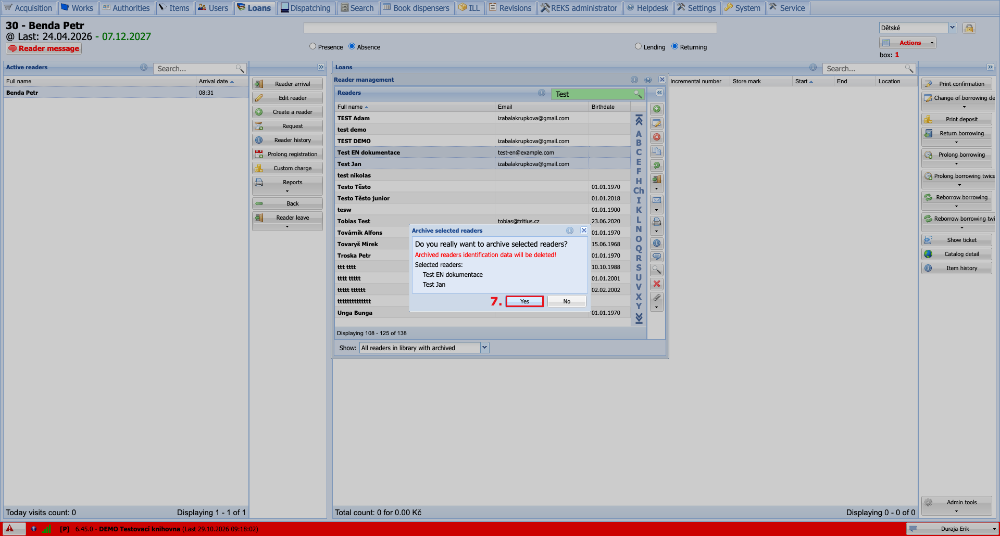
Task: Switch to the REKS administrator tab
Action: tap(579, 8)
